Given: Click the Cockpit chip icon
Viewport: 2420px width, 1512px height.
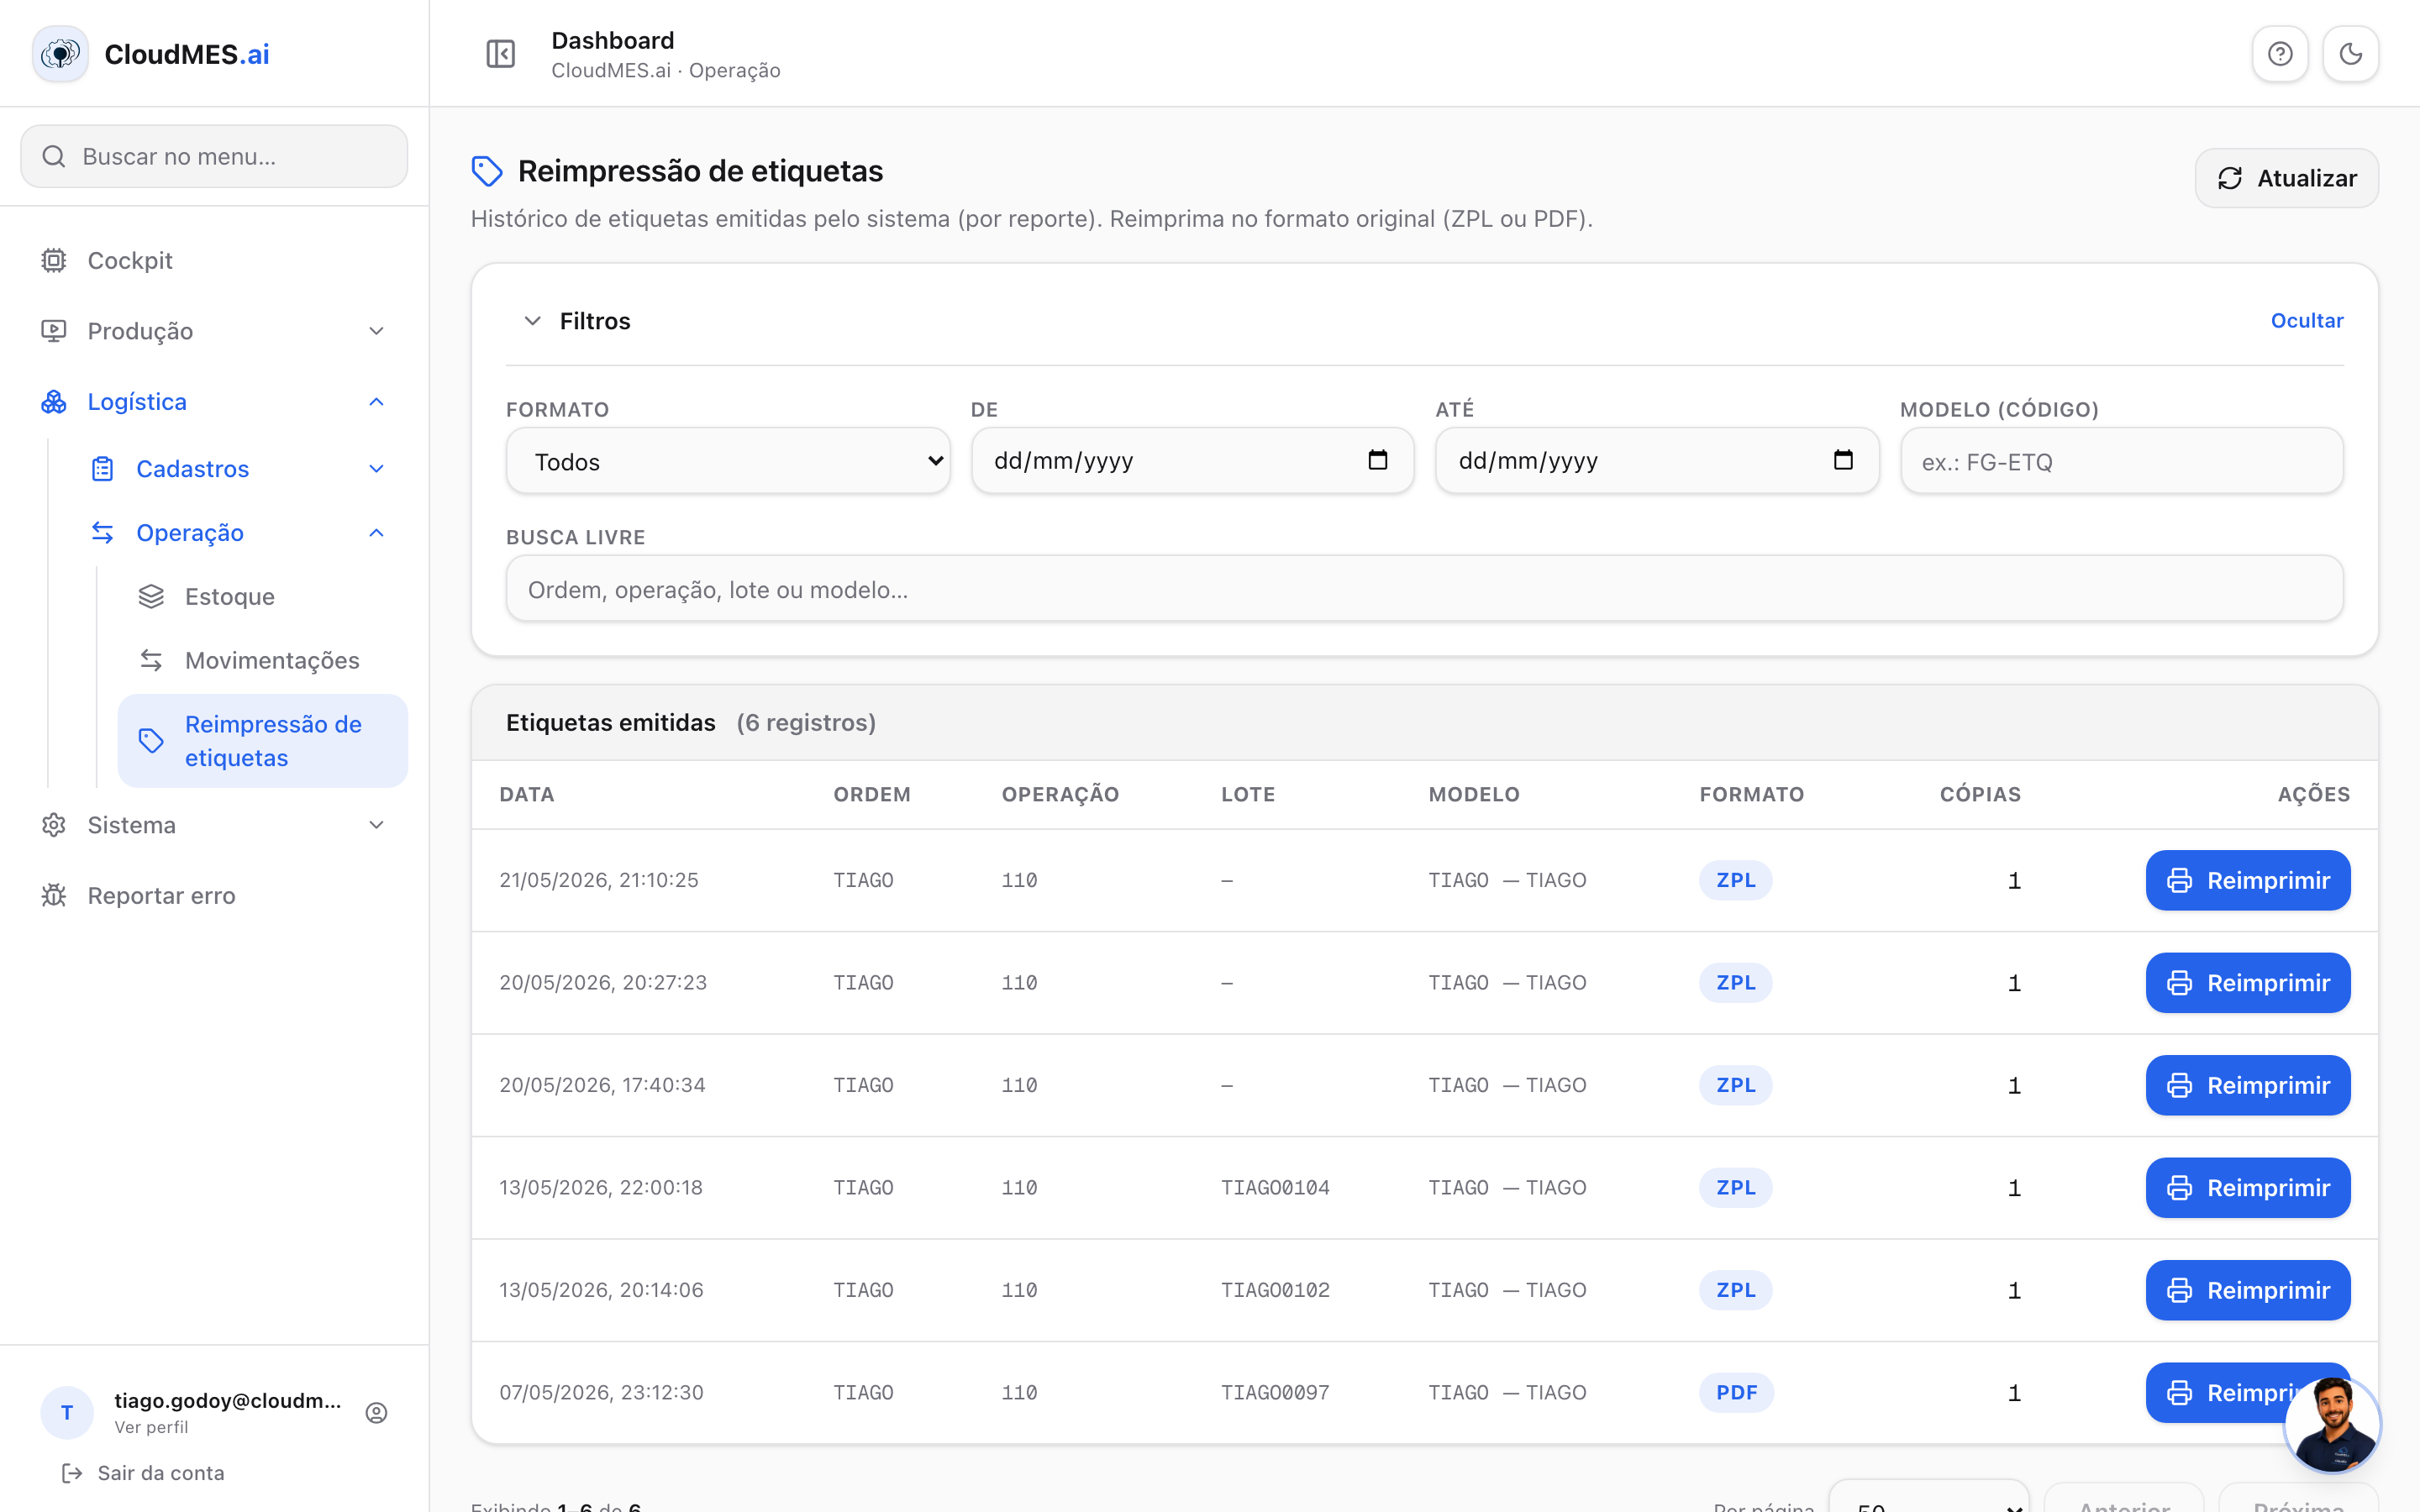Looking at the screenshot, I should 54,260.
